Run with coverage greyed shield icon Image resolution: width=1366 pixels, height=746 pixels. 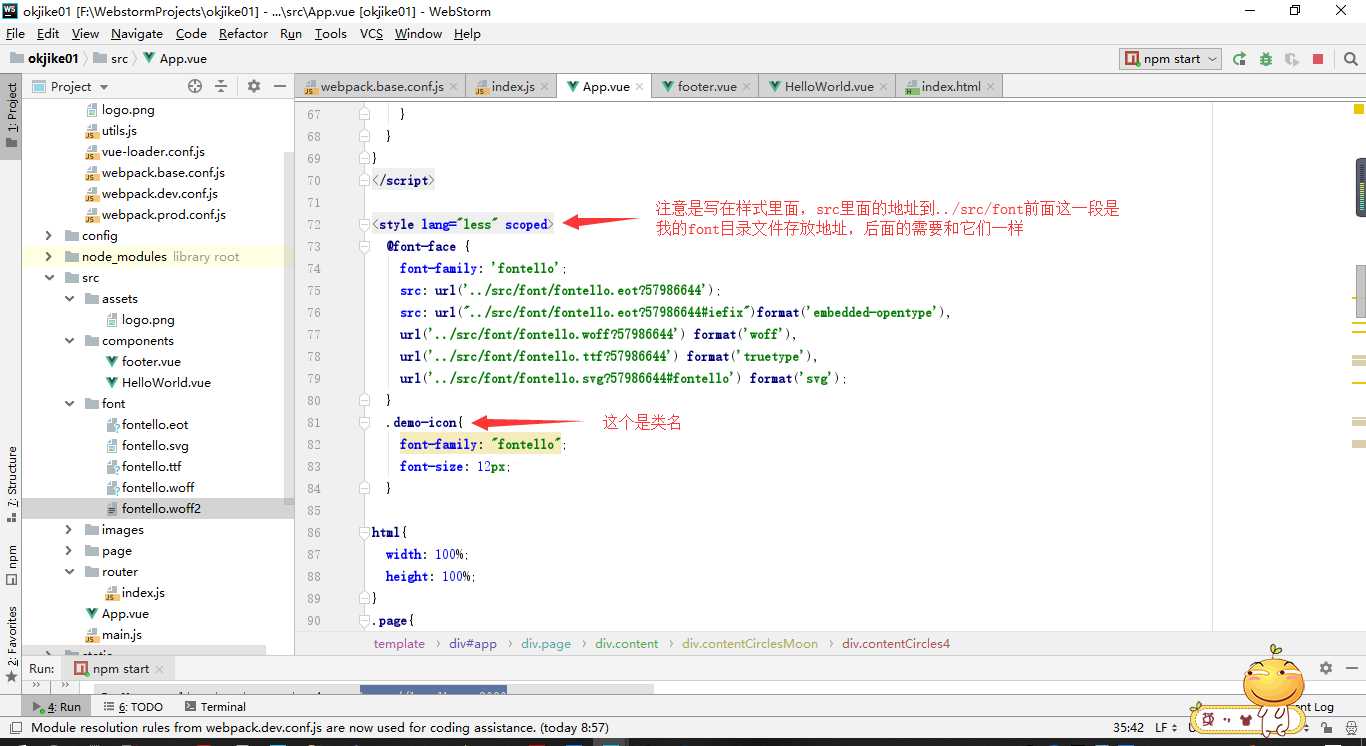[x=1292, y=59]
